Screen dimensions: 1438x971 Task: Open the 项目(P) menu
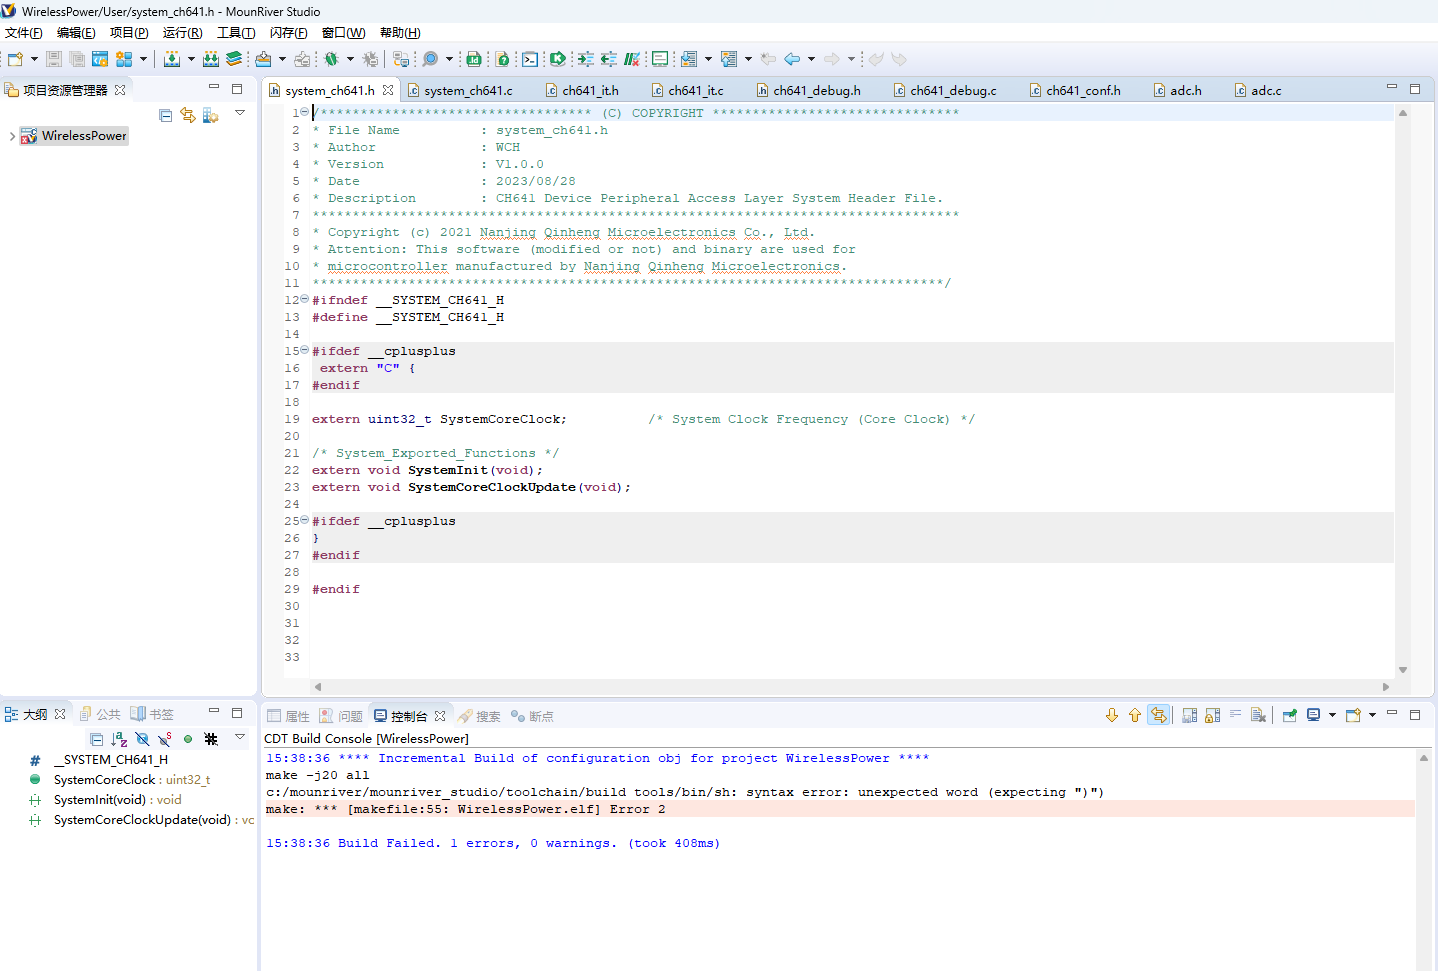tap(129, 33)
